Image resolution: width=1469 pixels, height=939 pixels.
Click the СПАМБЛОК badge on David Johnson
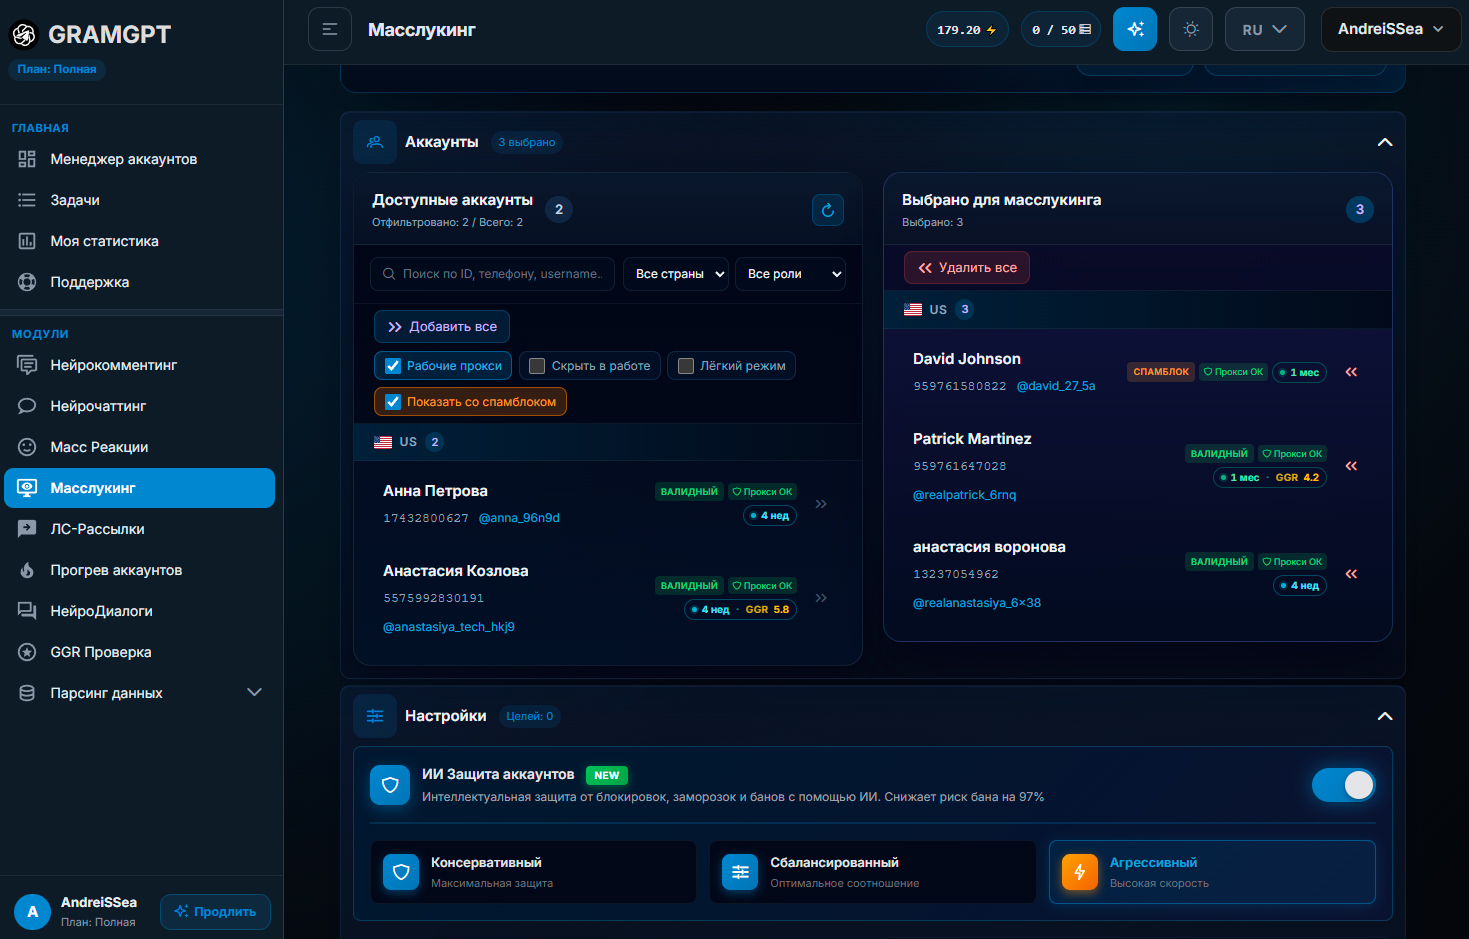point(1161,372)
